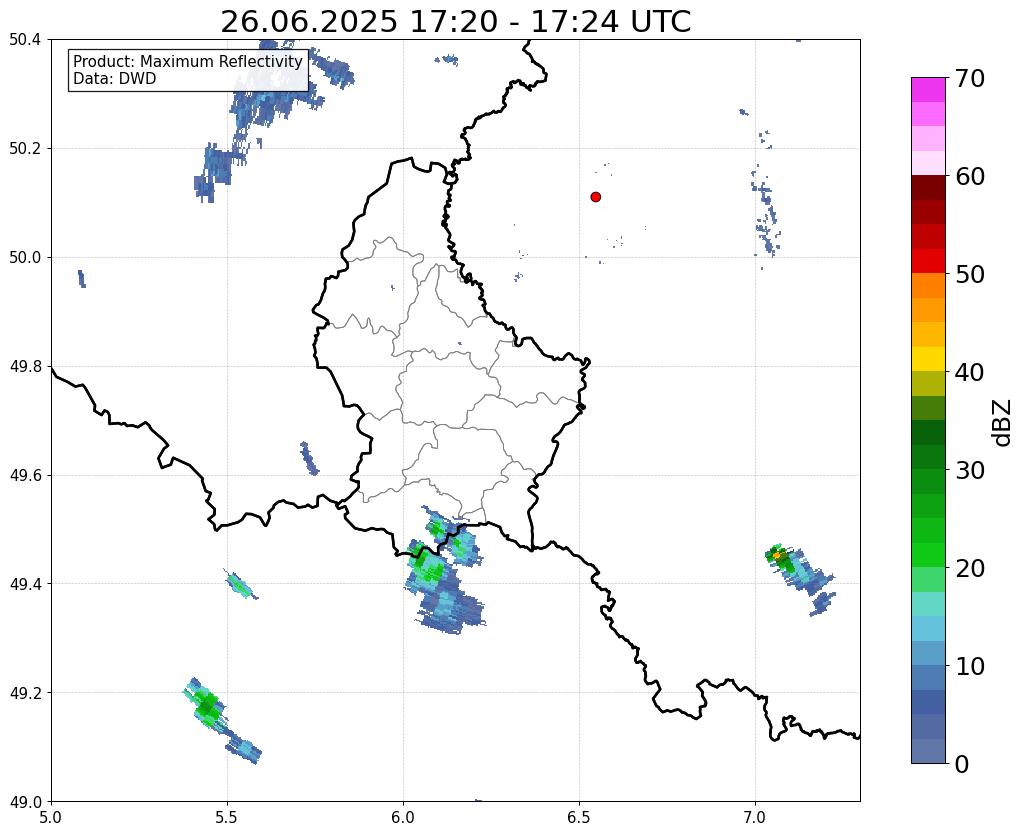The width and height of the screenshot is (1023, 834).
Task: Click the colorbar tick label 50
Action: click(x=970, y=274)
